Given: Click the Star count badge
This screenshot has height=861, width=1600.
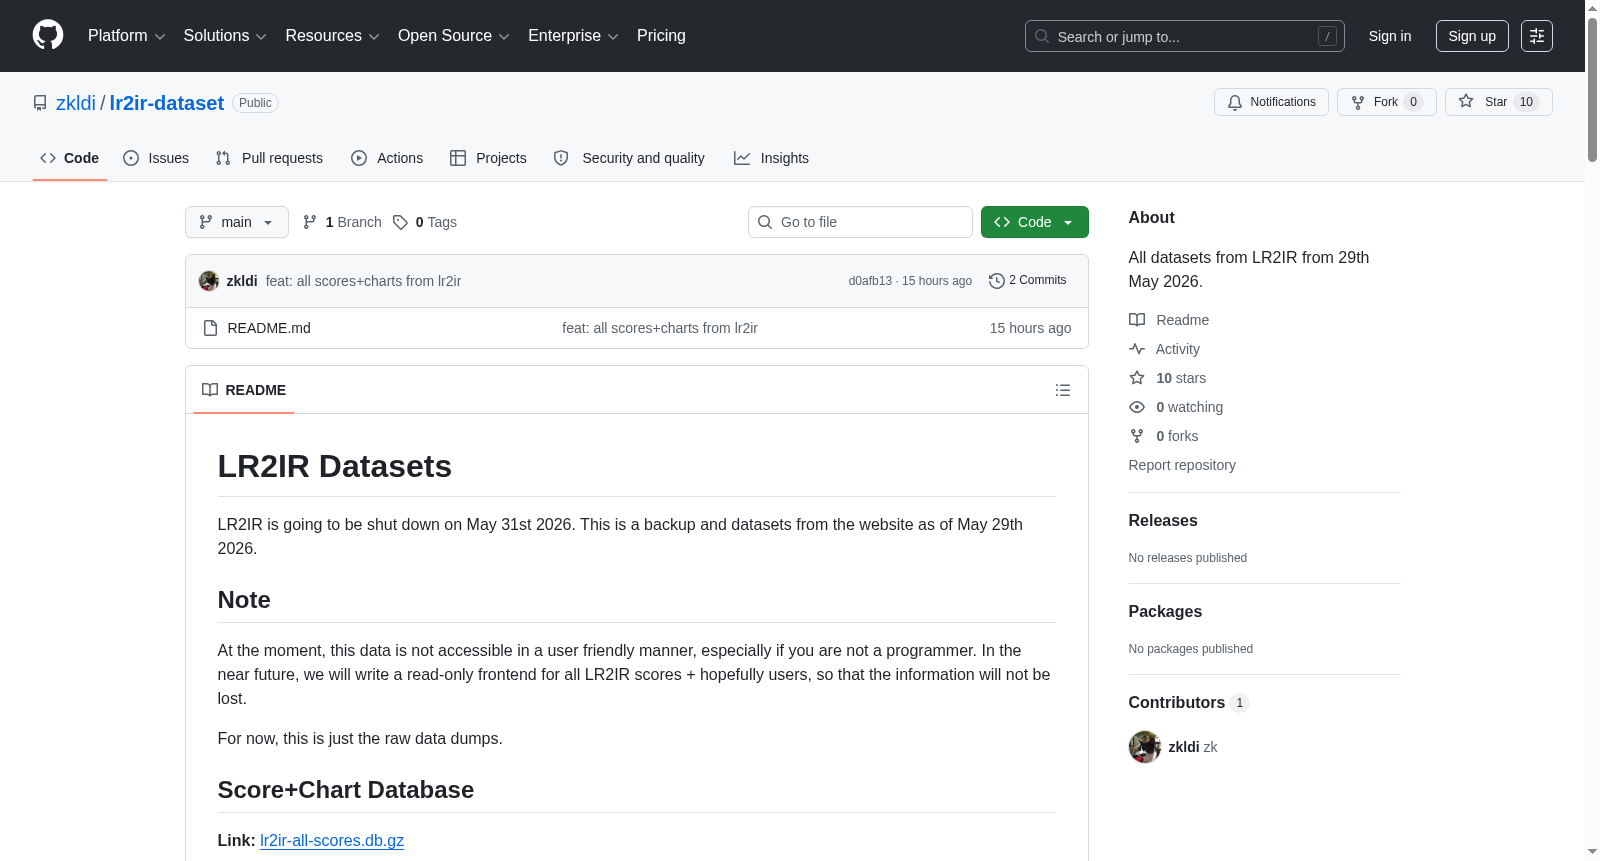Looking at the screenshot, I should click(x=1526, y=102).
